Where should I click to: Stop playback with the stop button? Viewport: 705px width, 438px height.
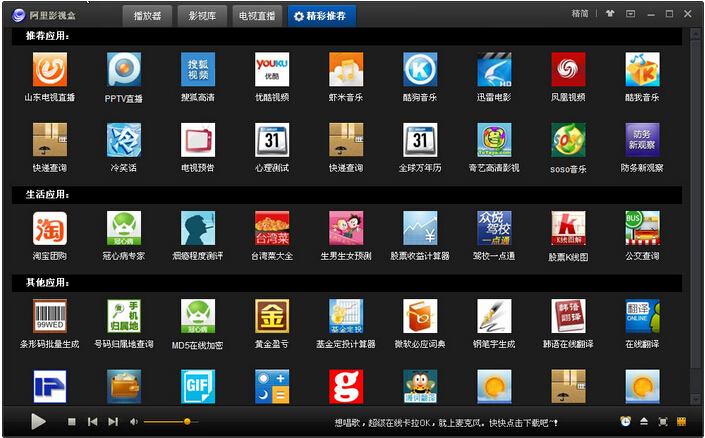pyautogui.click(x=71, y=422)
